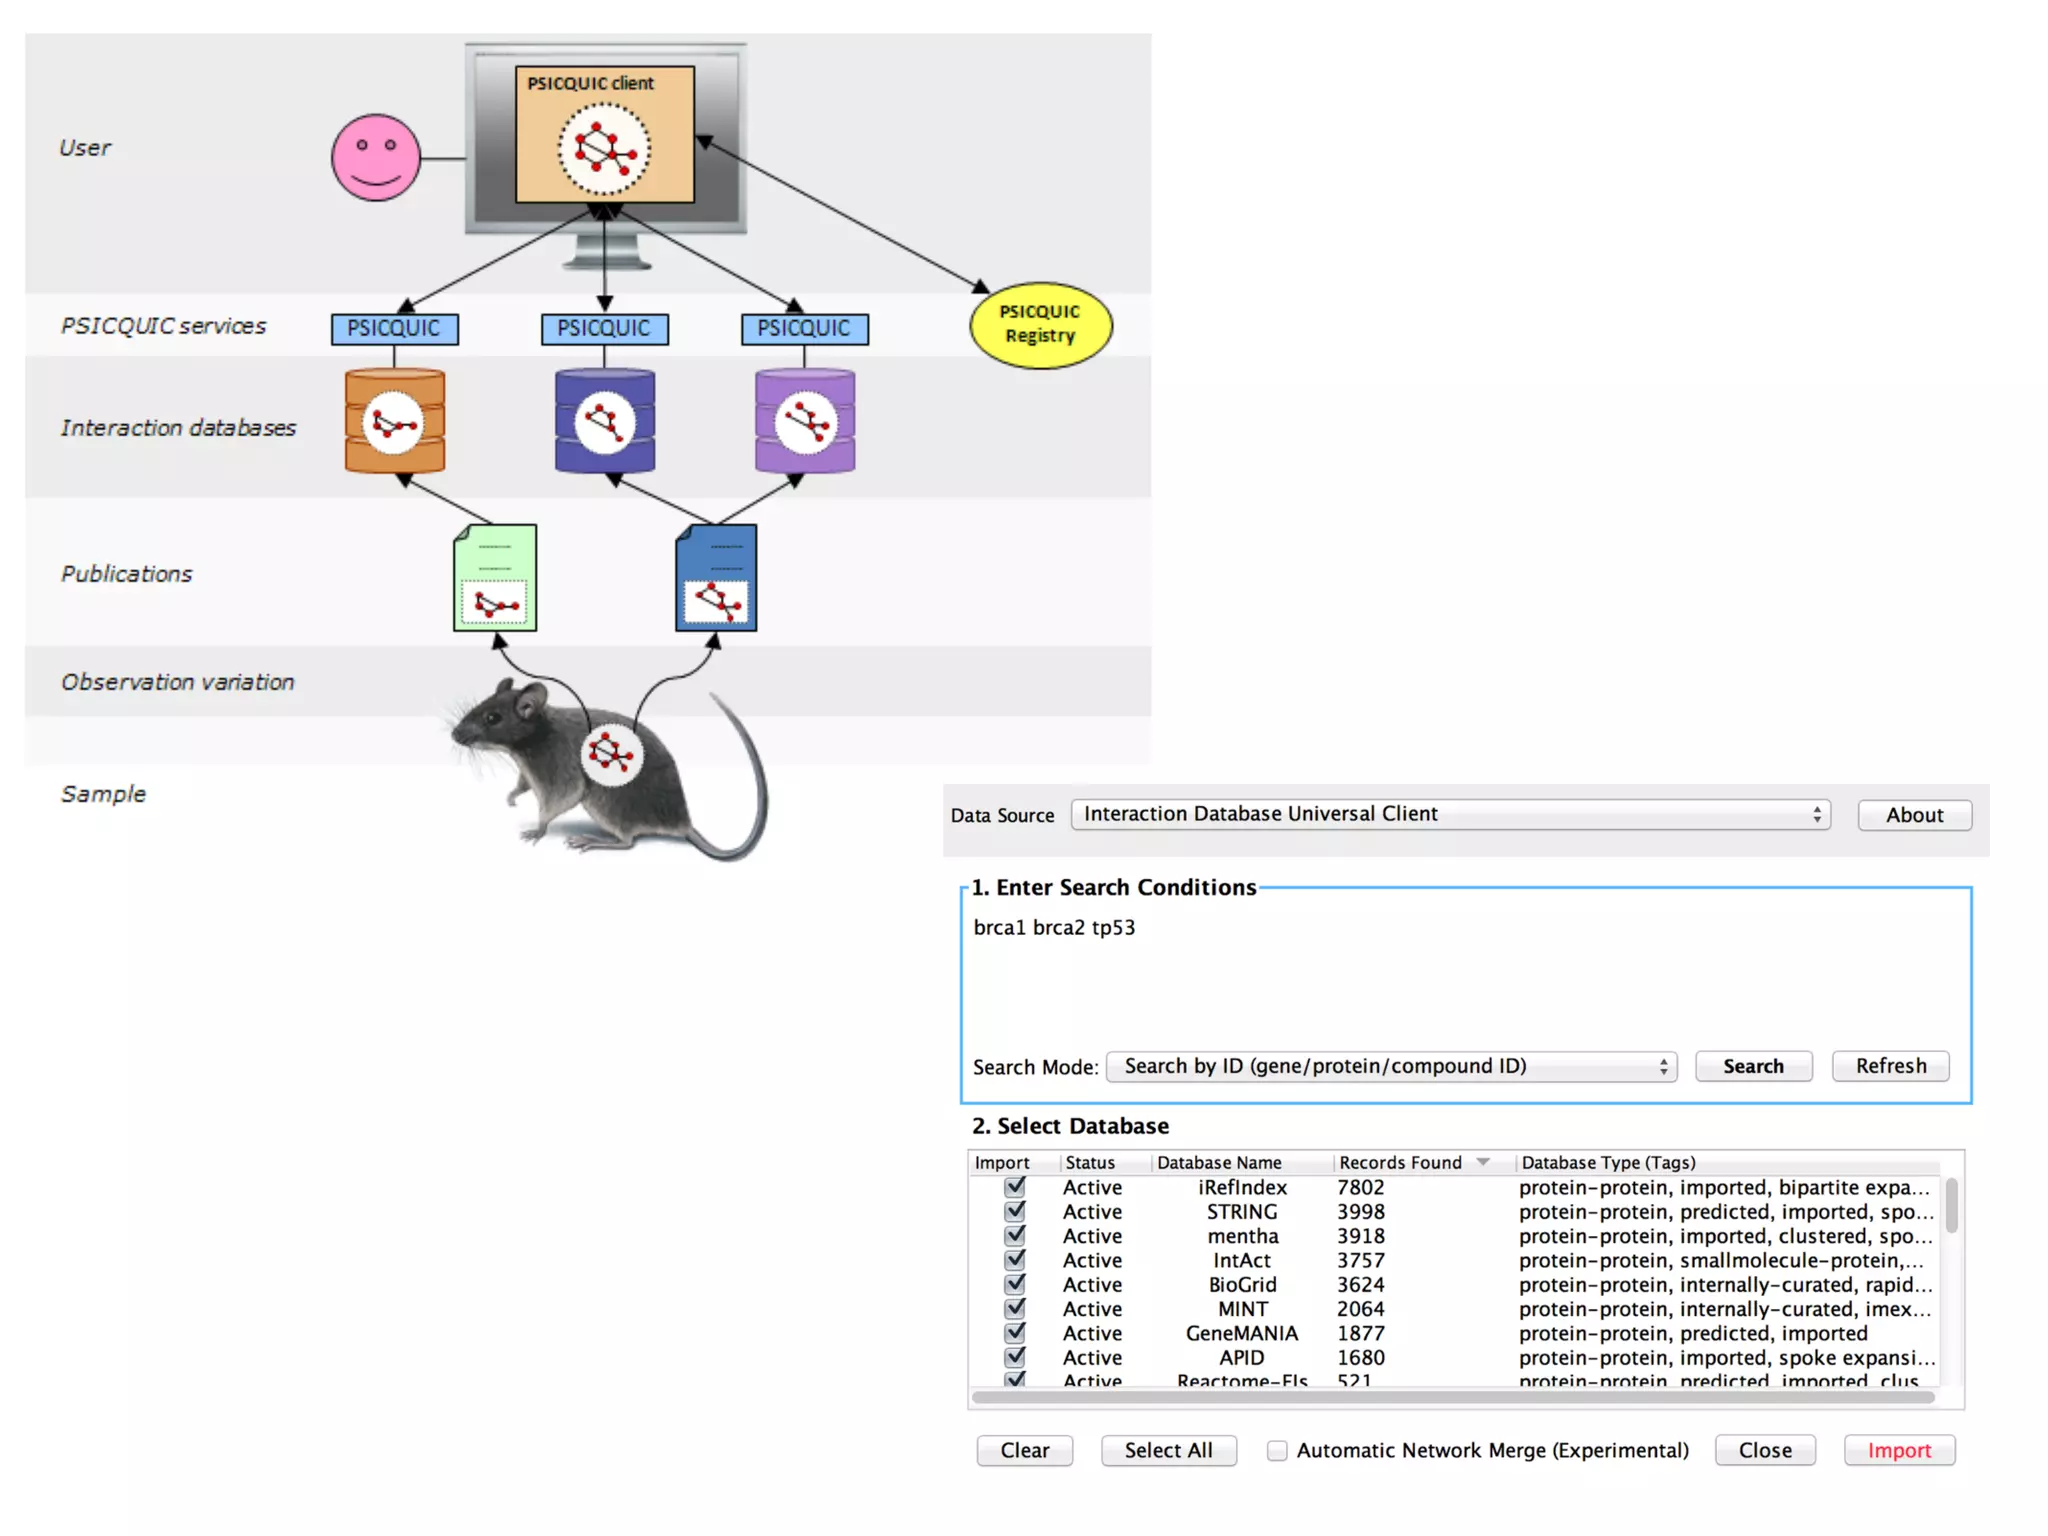Open the Data Source dropdown
The height and width of the screenshot is (1536, 2048).
pos(1450,815)
